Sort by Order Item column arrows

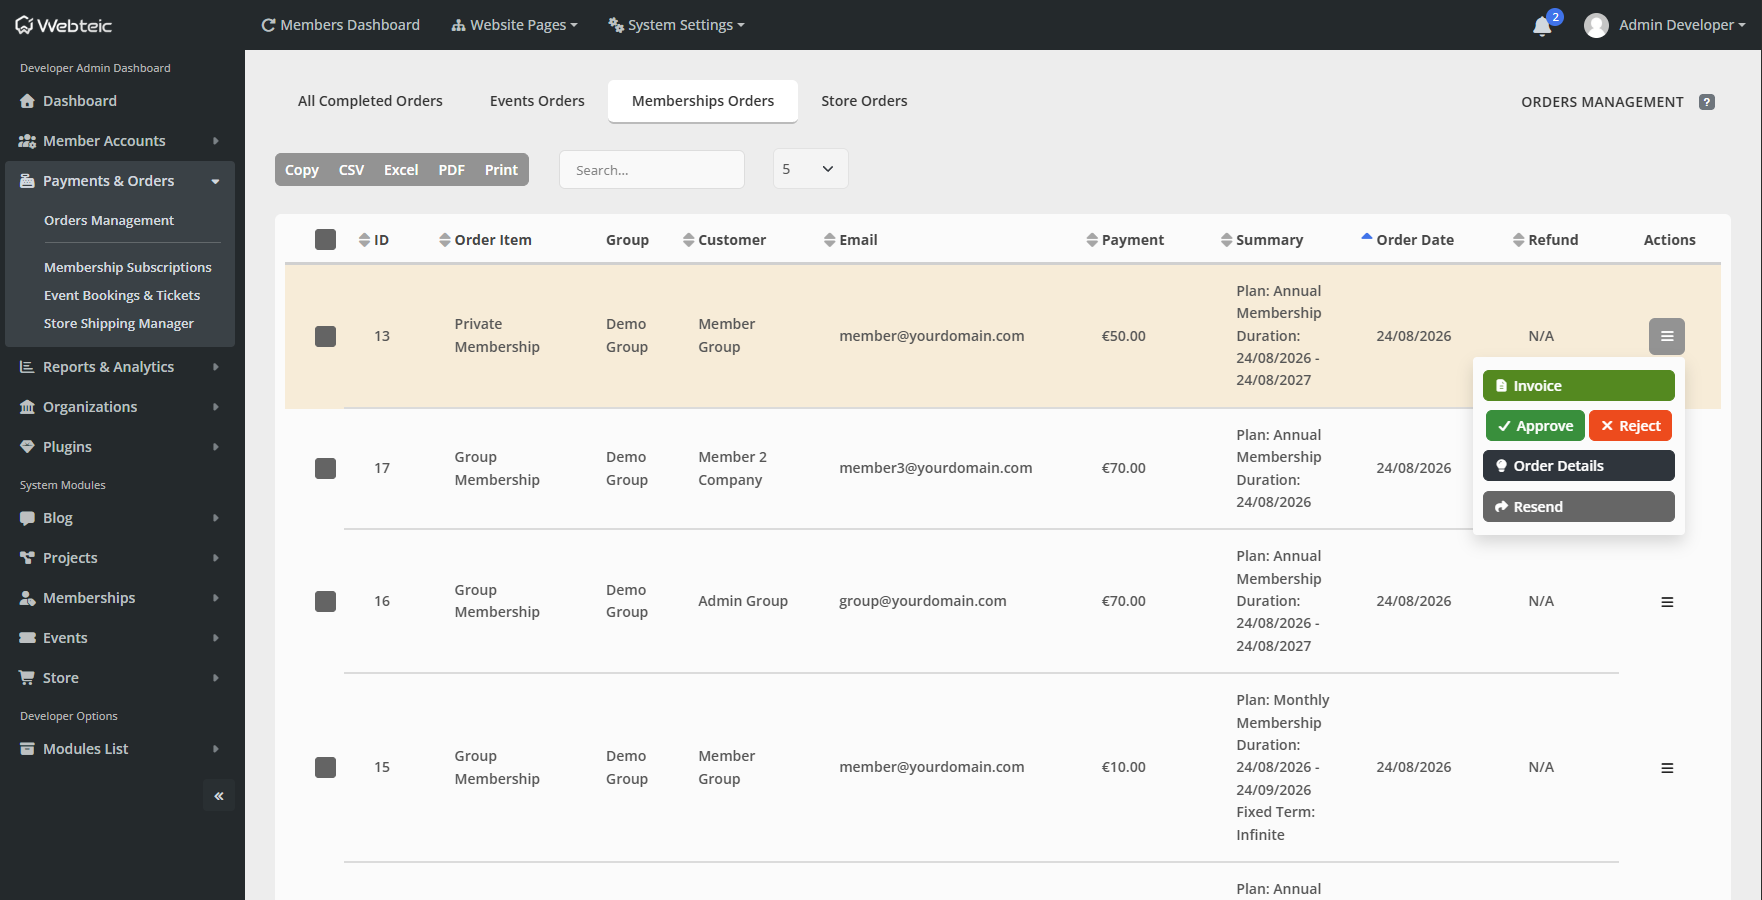pyautogui.click(x=445, y=240)
